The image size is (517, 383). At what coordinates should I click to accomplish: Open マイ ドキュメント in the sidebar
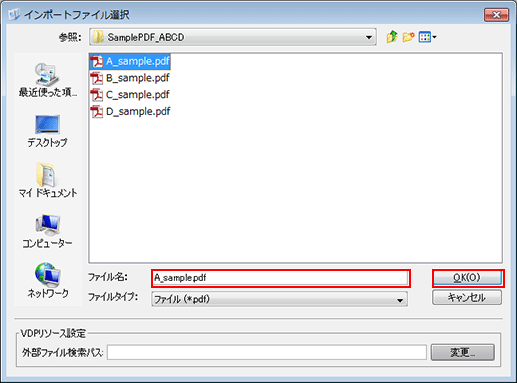47,180
